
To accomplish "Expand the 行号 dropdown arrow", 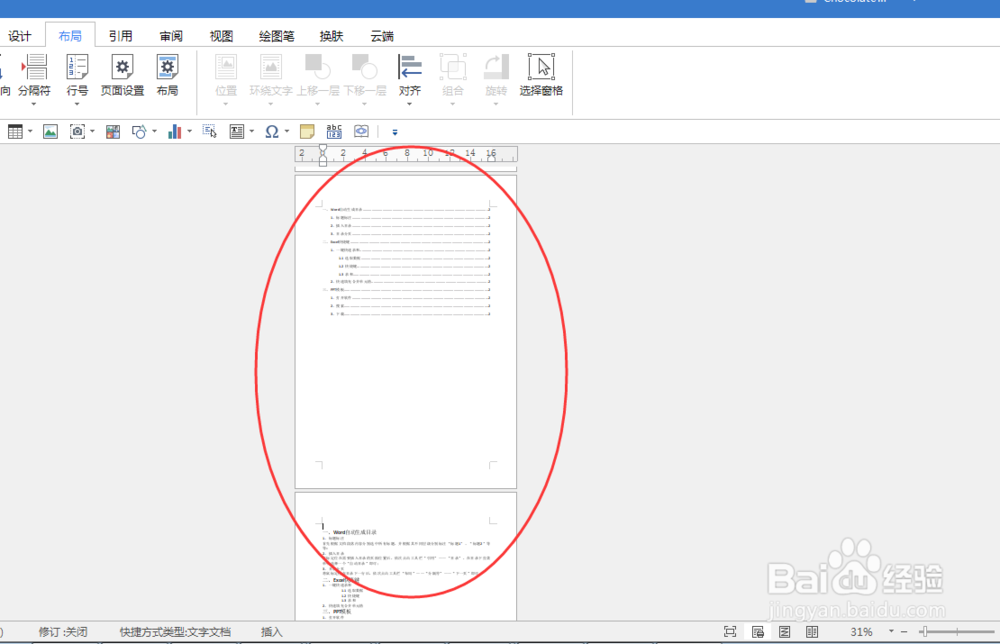I will [77, 104].
